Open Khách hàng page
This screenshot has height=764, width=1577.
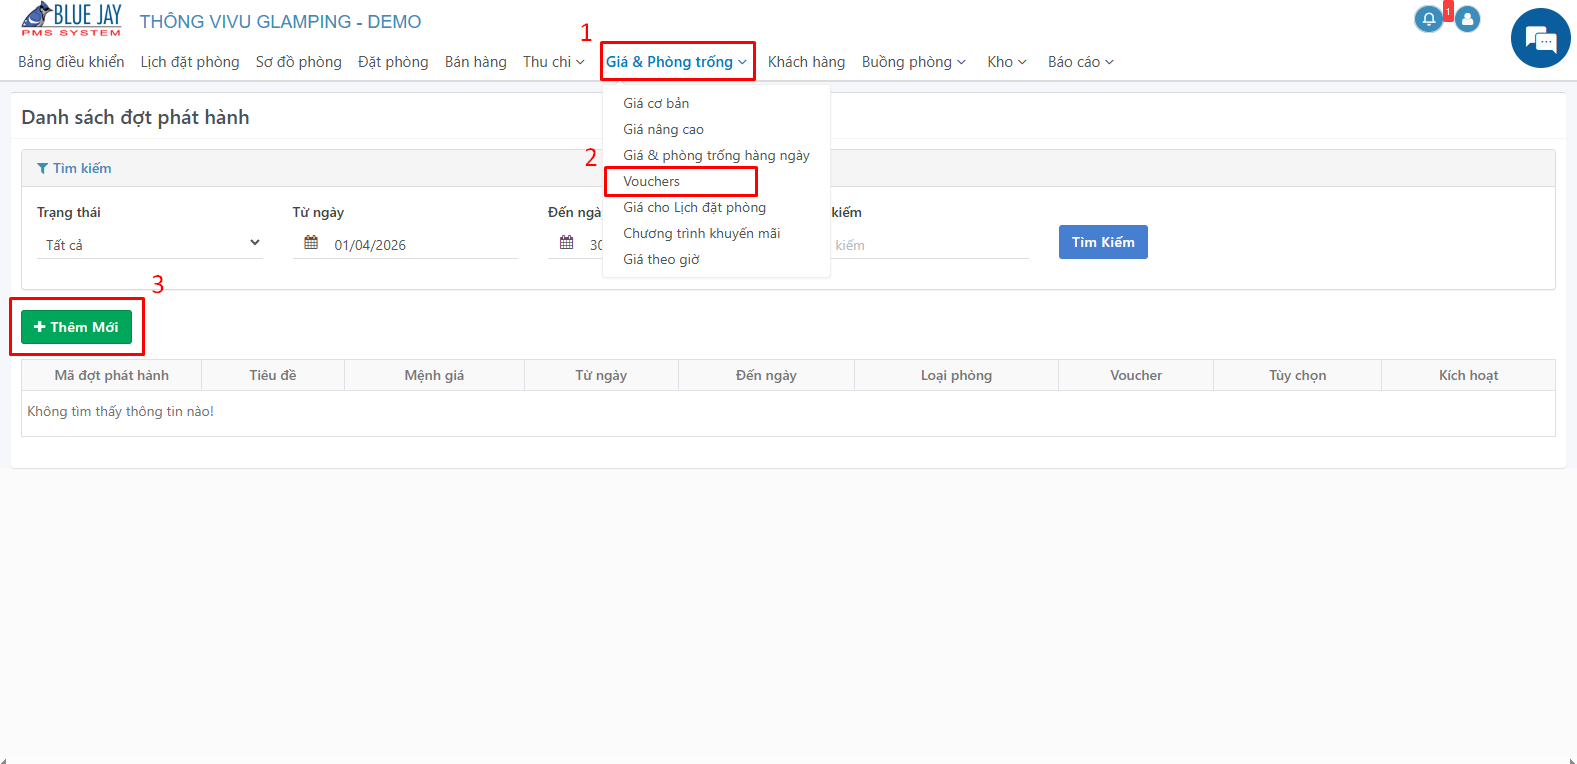[806, 62]
